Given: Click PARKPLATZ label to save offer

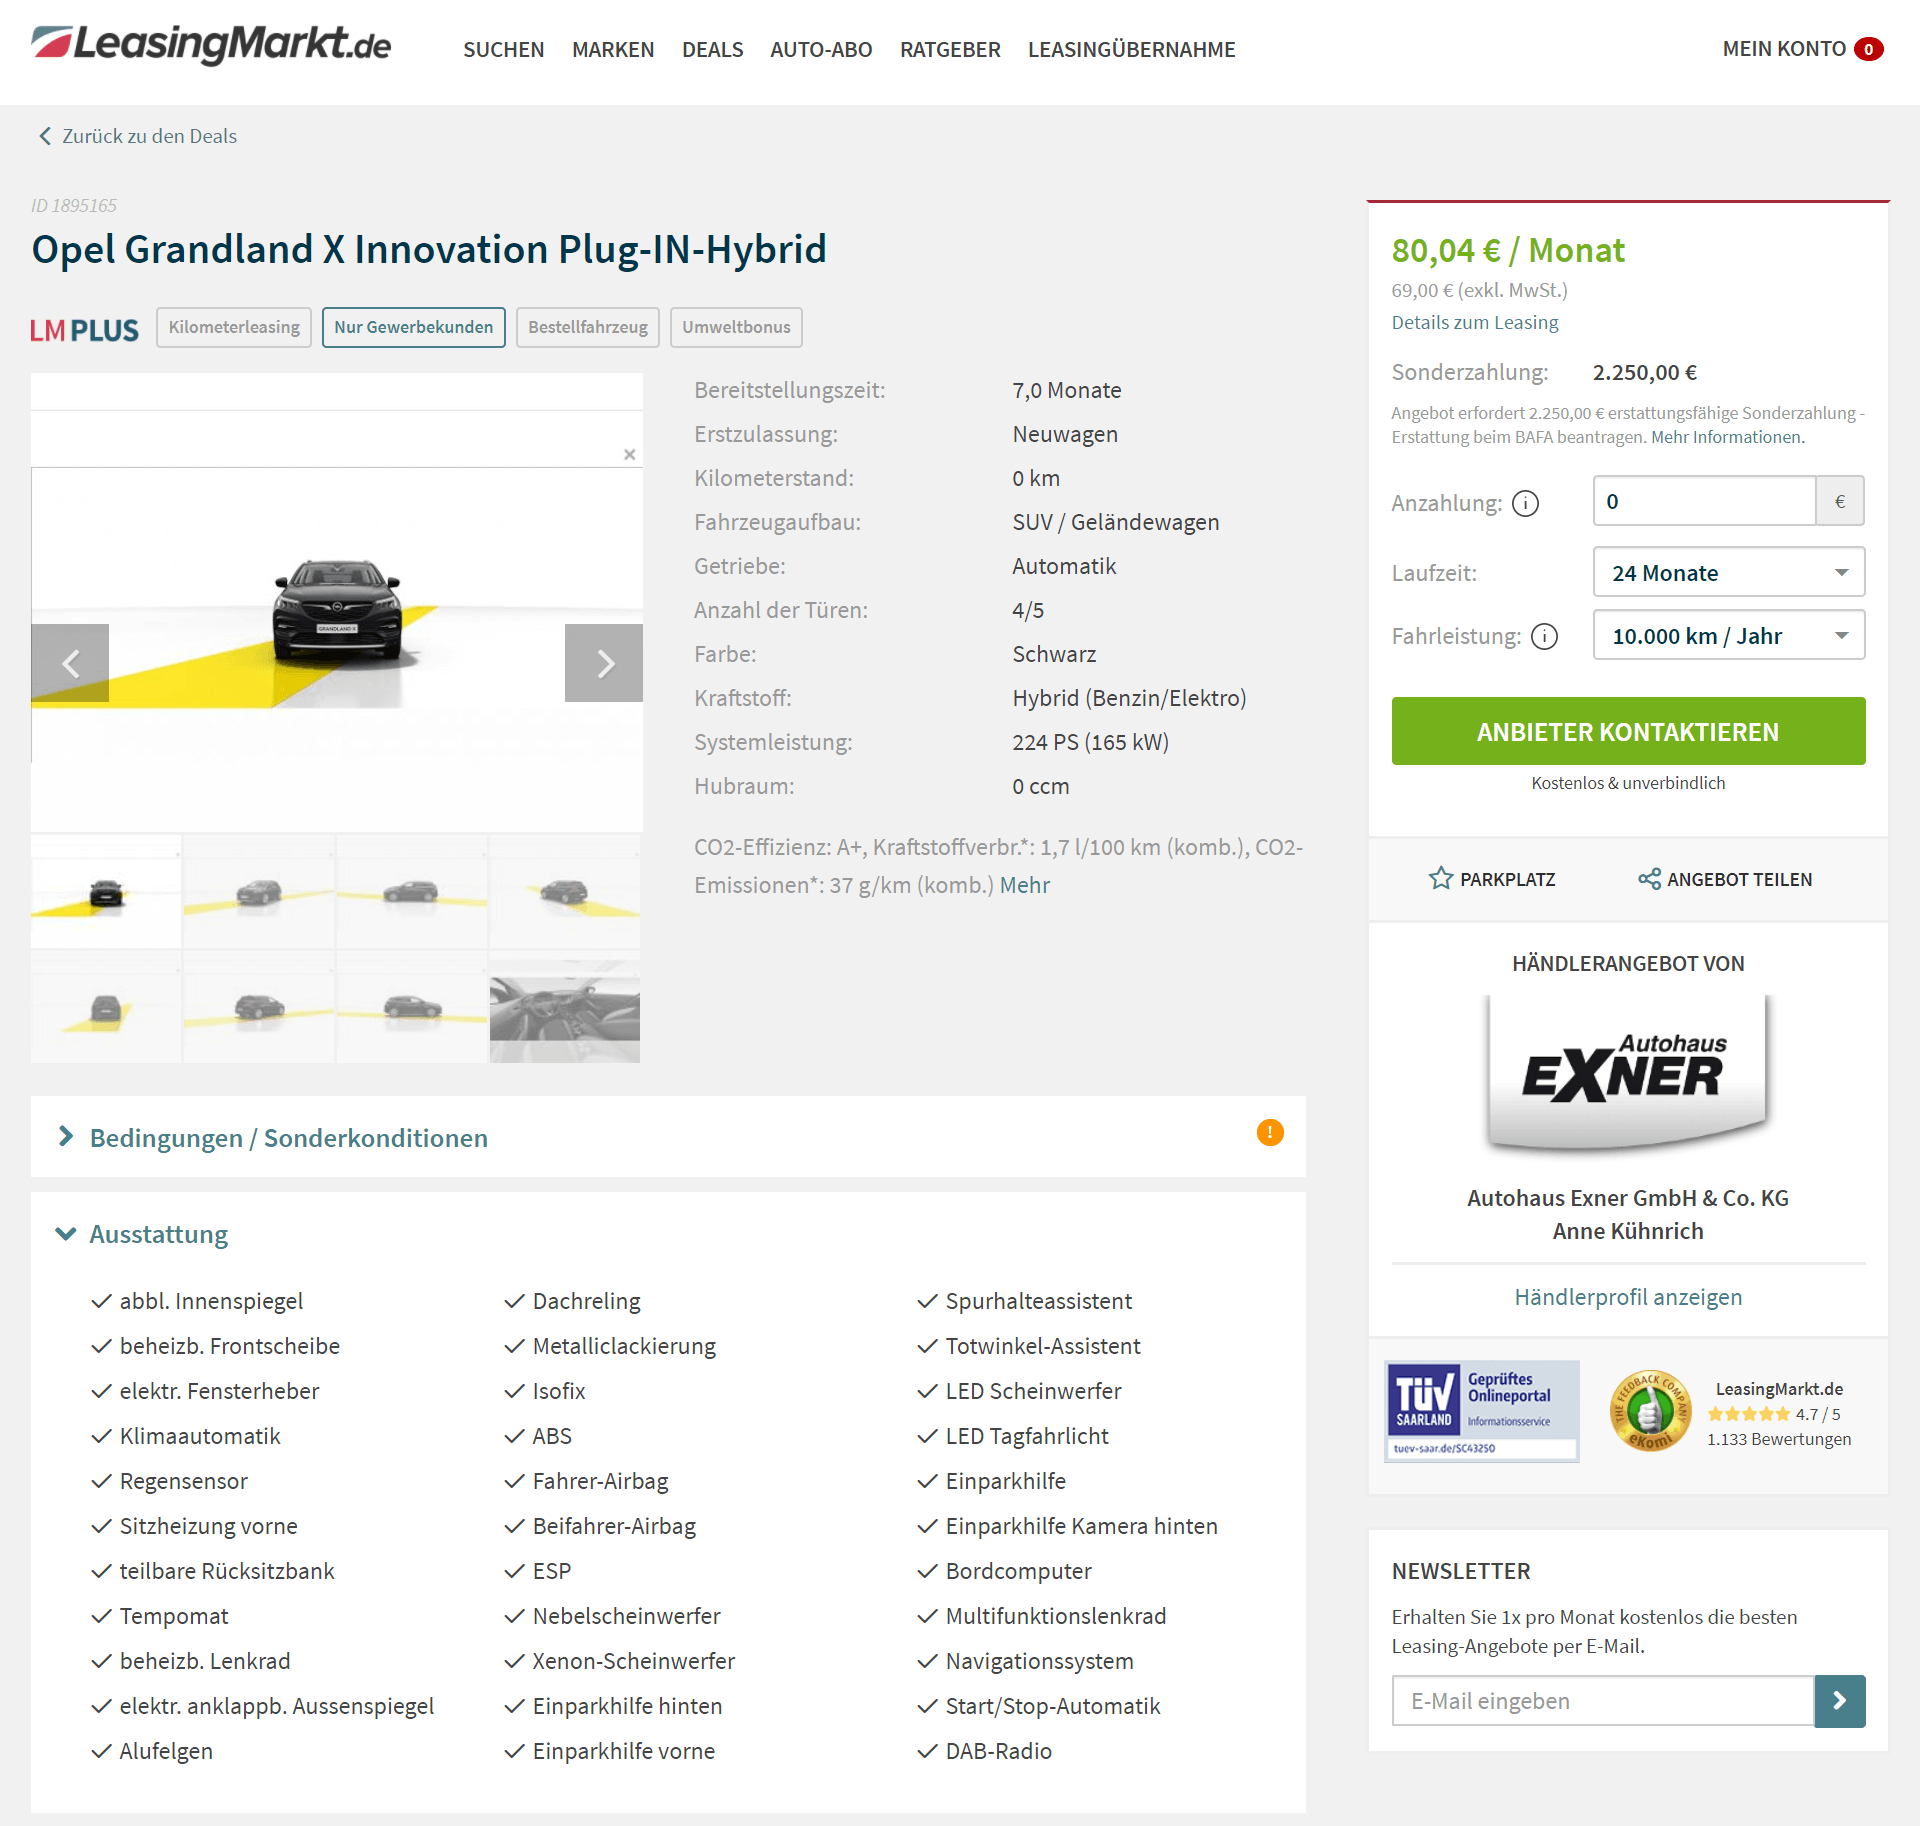Looking at the screenshot, I should pos(1507,879).
